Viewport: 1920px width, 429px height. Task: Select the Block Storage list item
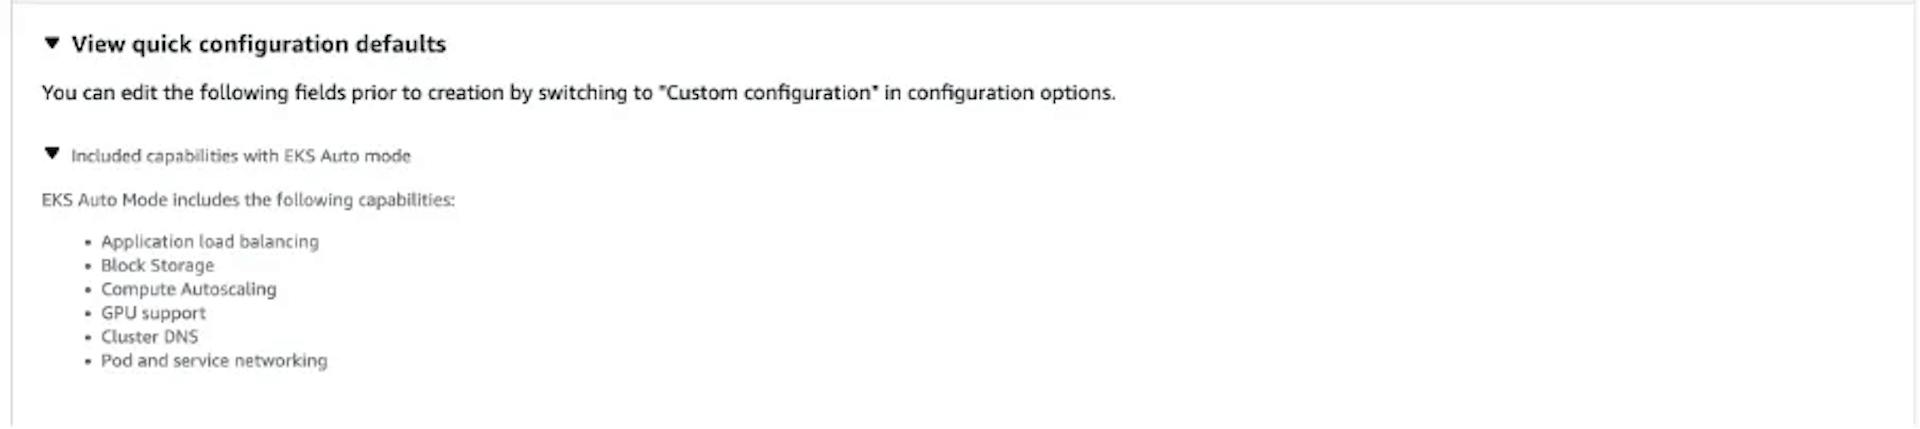[157, 265]
